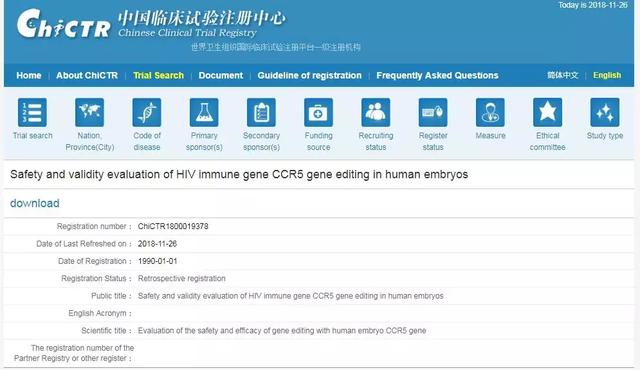Follow the download link
Screen dimensions: 640x370
tap(35, 203)
